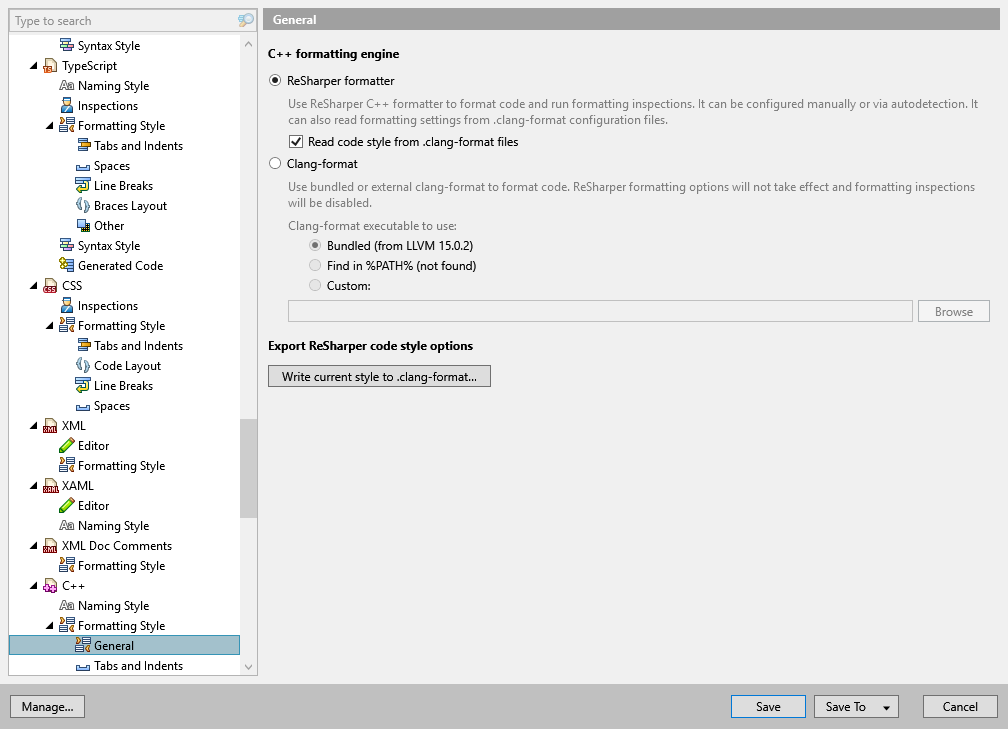Click the Other settings icon under TypeScript
Screen dimensions: 1008x729
83,226
